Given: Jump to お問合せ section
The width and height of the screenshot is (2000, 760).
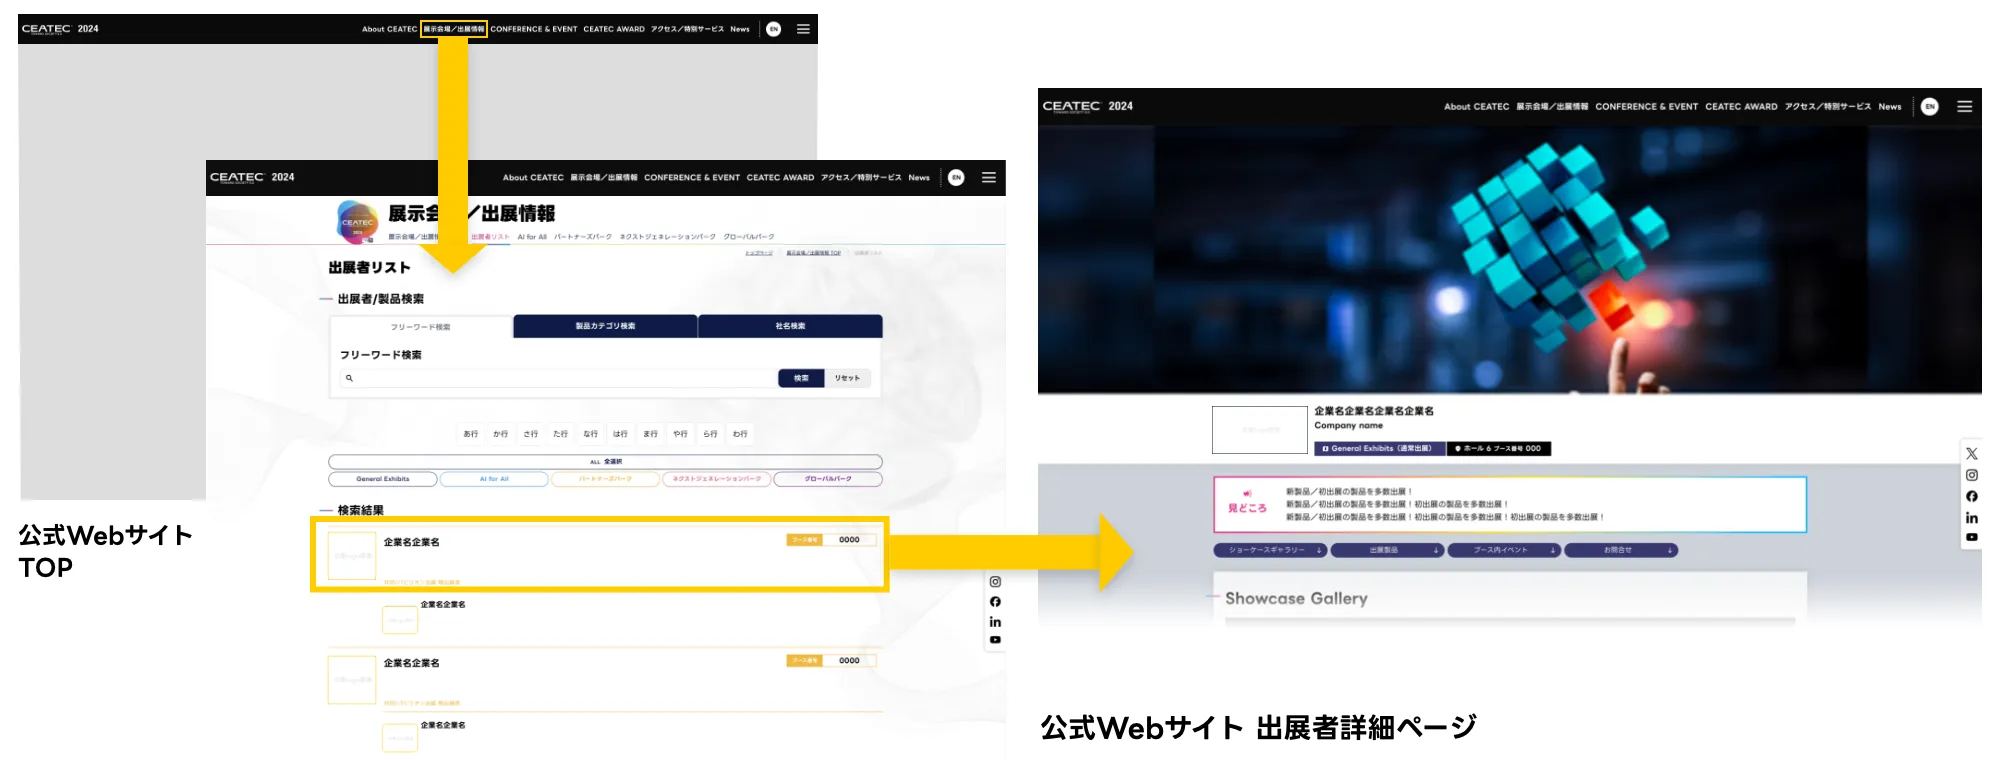Looking at the screenshot, I should coord(1622,550).
